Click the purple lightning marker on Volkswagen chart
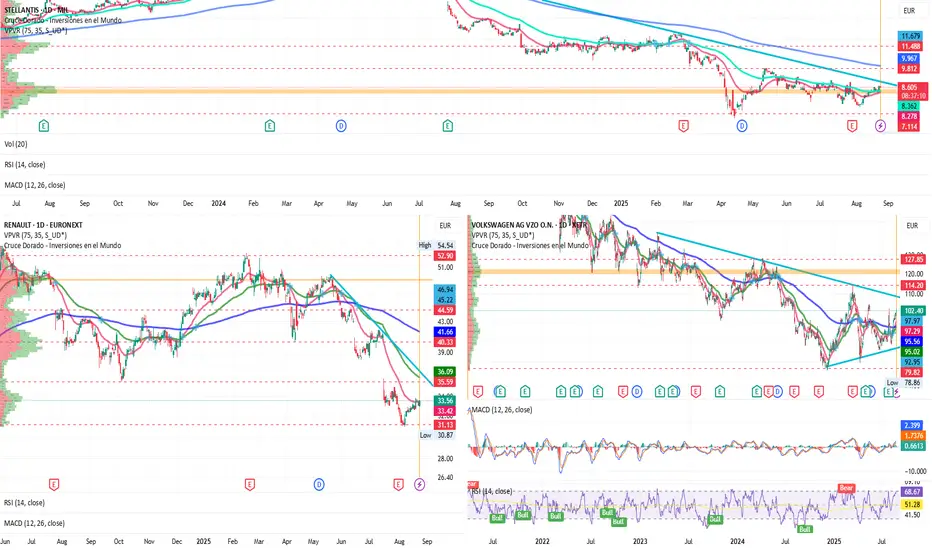This screenshot has height=550, width=932. point(896,392)
